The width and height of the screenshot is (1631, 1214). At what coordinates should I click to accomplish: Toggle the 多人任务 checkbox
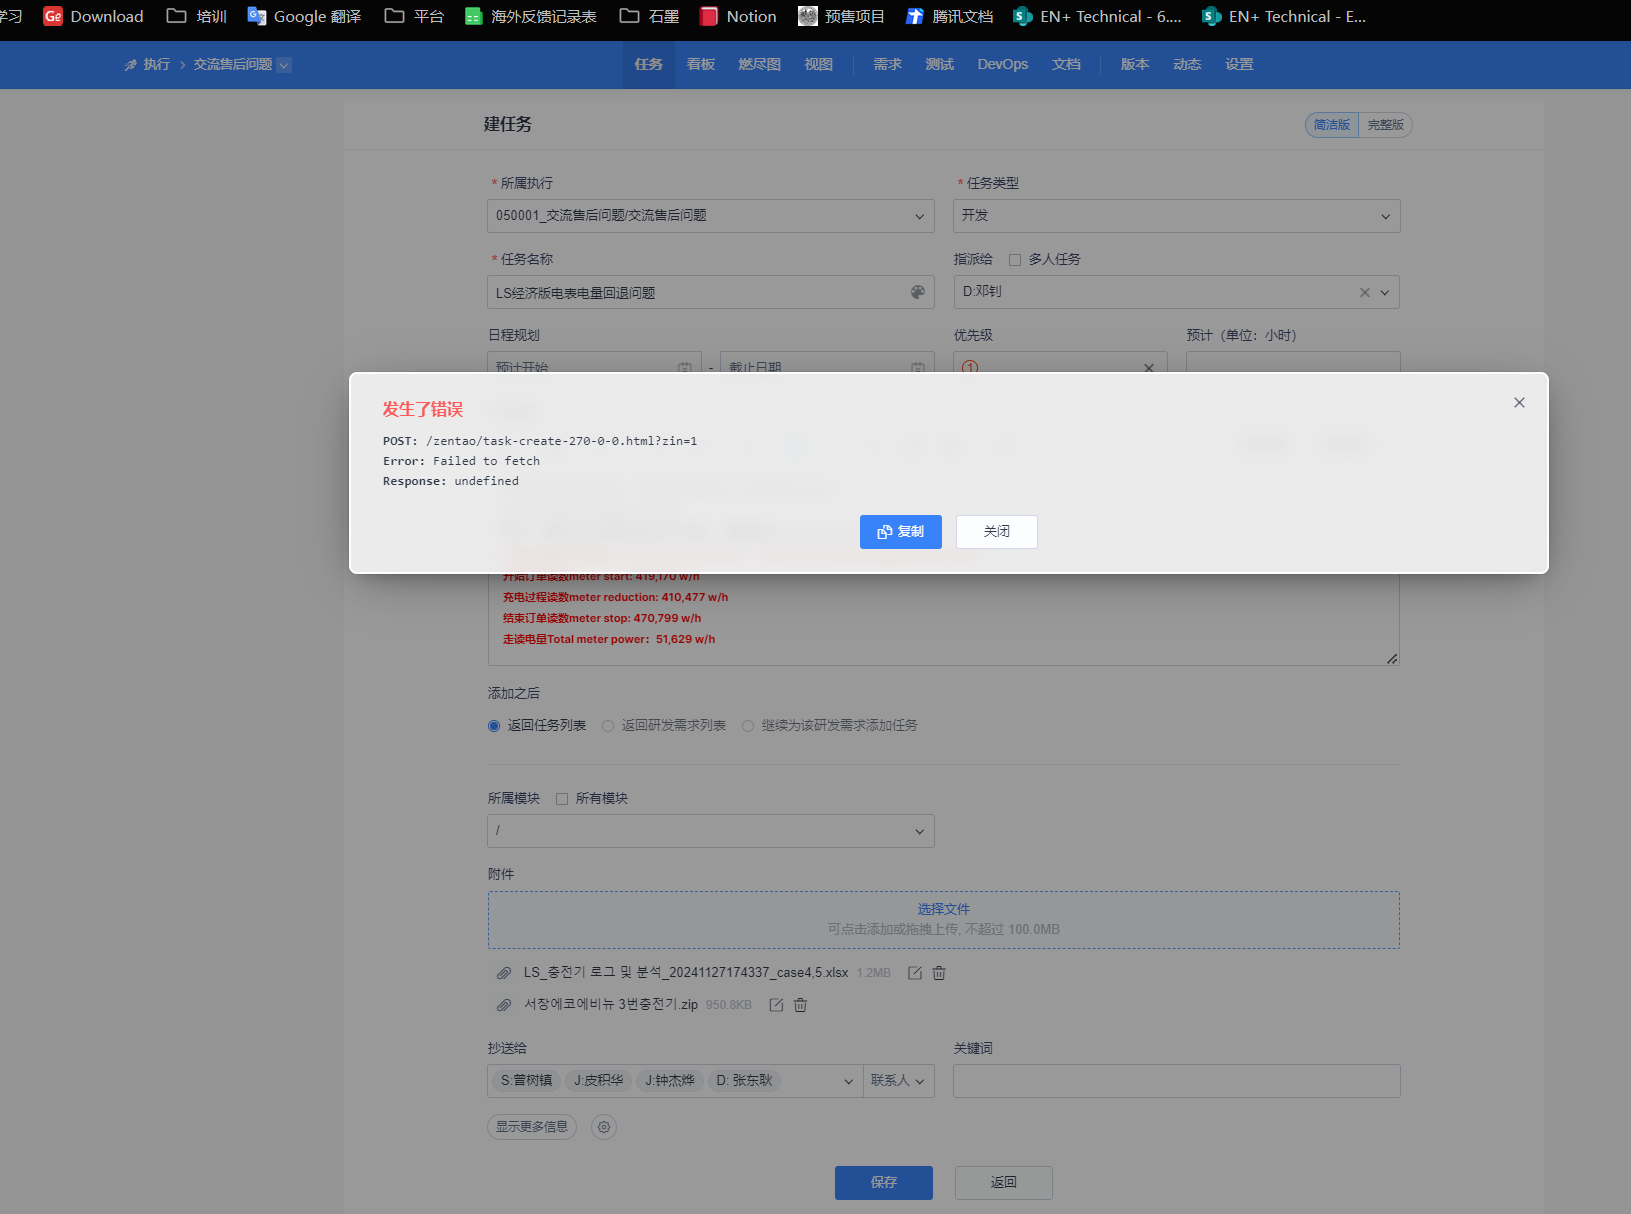[x=1015, y=260]
